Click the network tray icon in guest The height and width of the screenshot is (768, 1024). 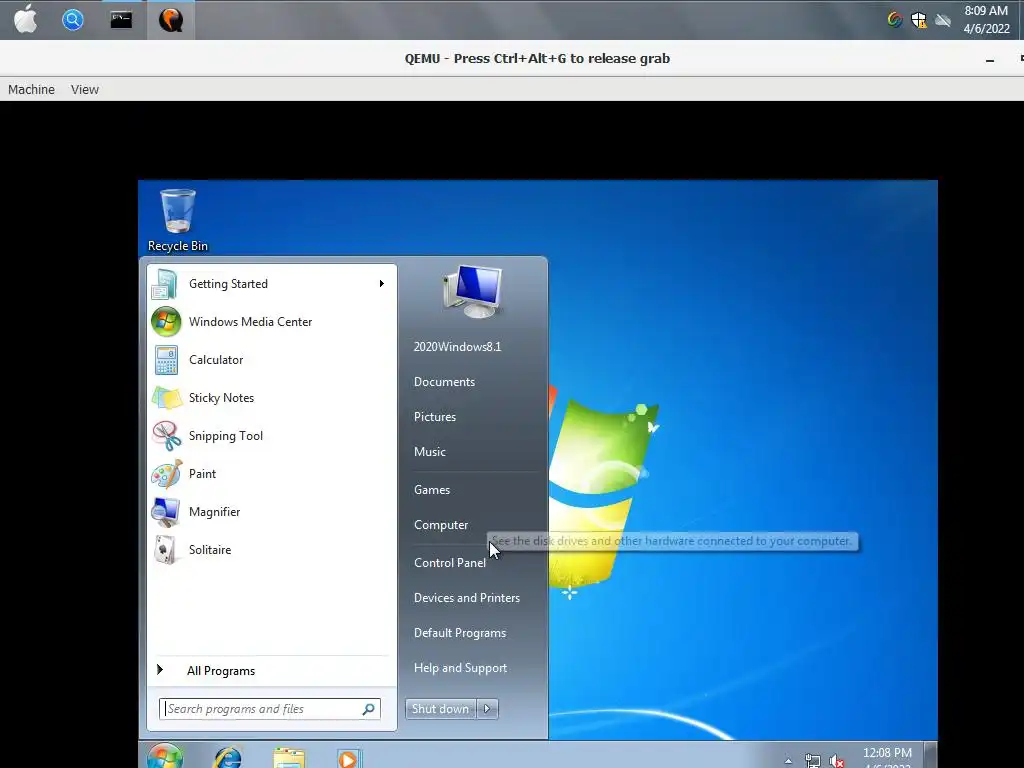812,761
